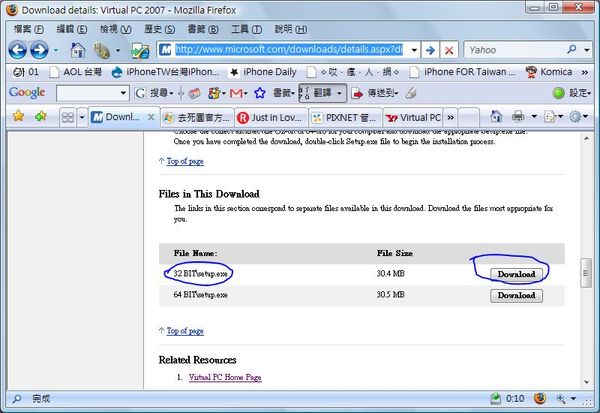Click the Top of page link above Files section
Screen dimensions: 600x413
[x=185, y=162]
